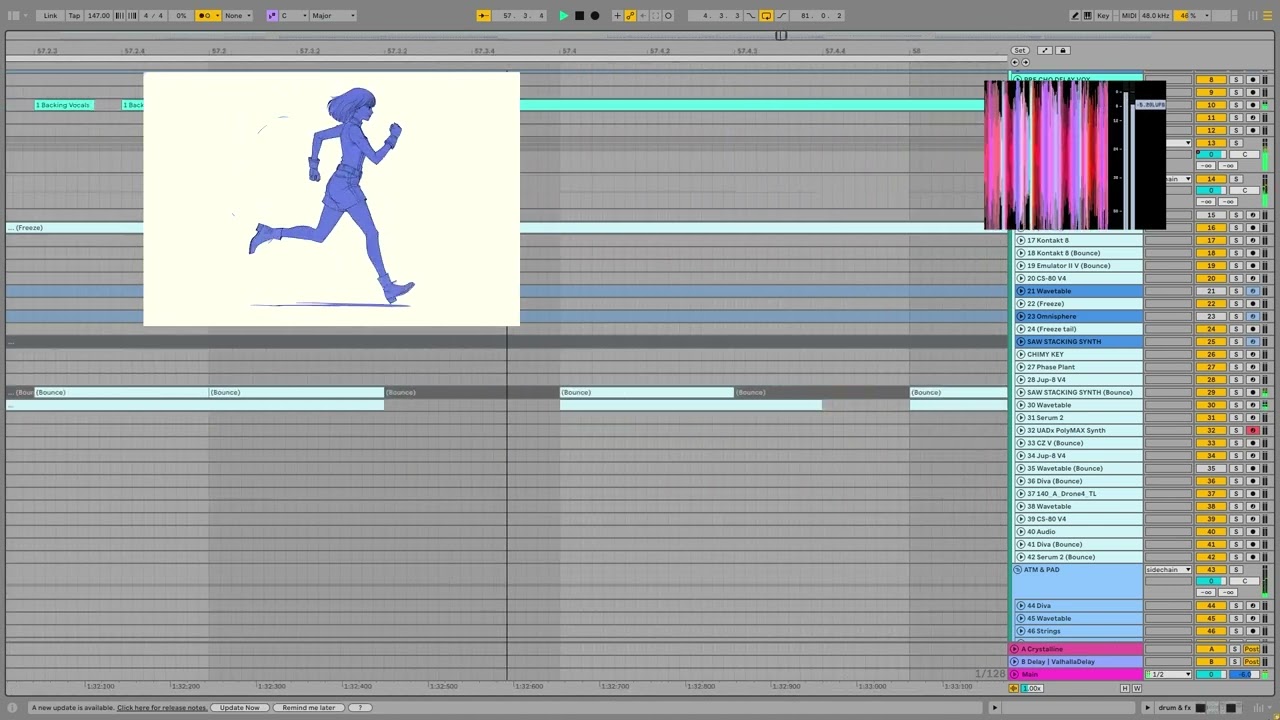Click the Punch-Out switch icon
The height and width of the screenshot is (720, 1280).
[x=781, y=15]
